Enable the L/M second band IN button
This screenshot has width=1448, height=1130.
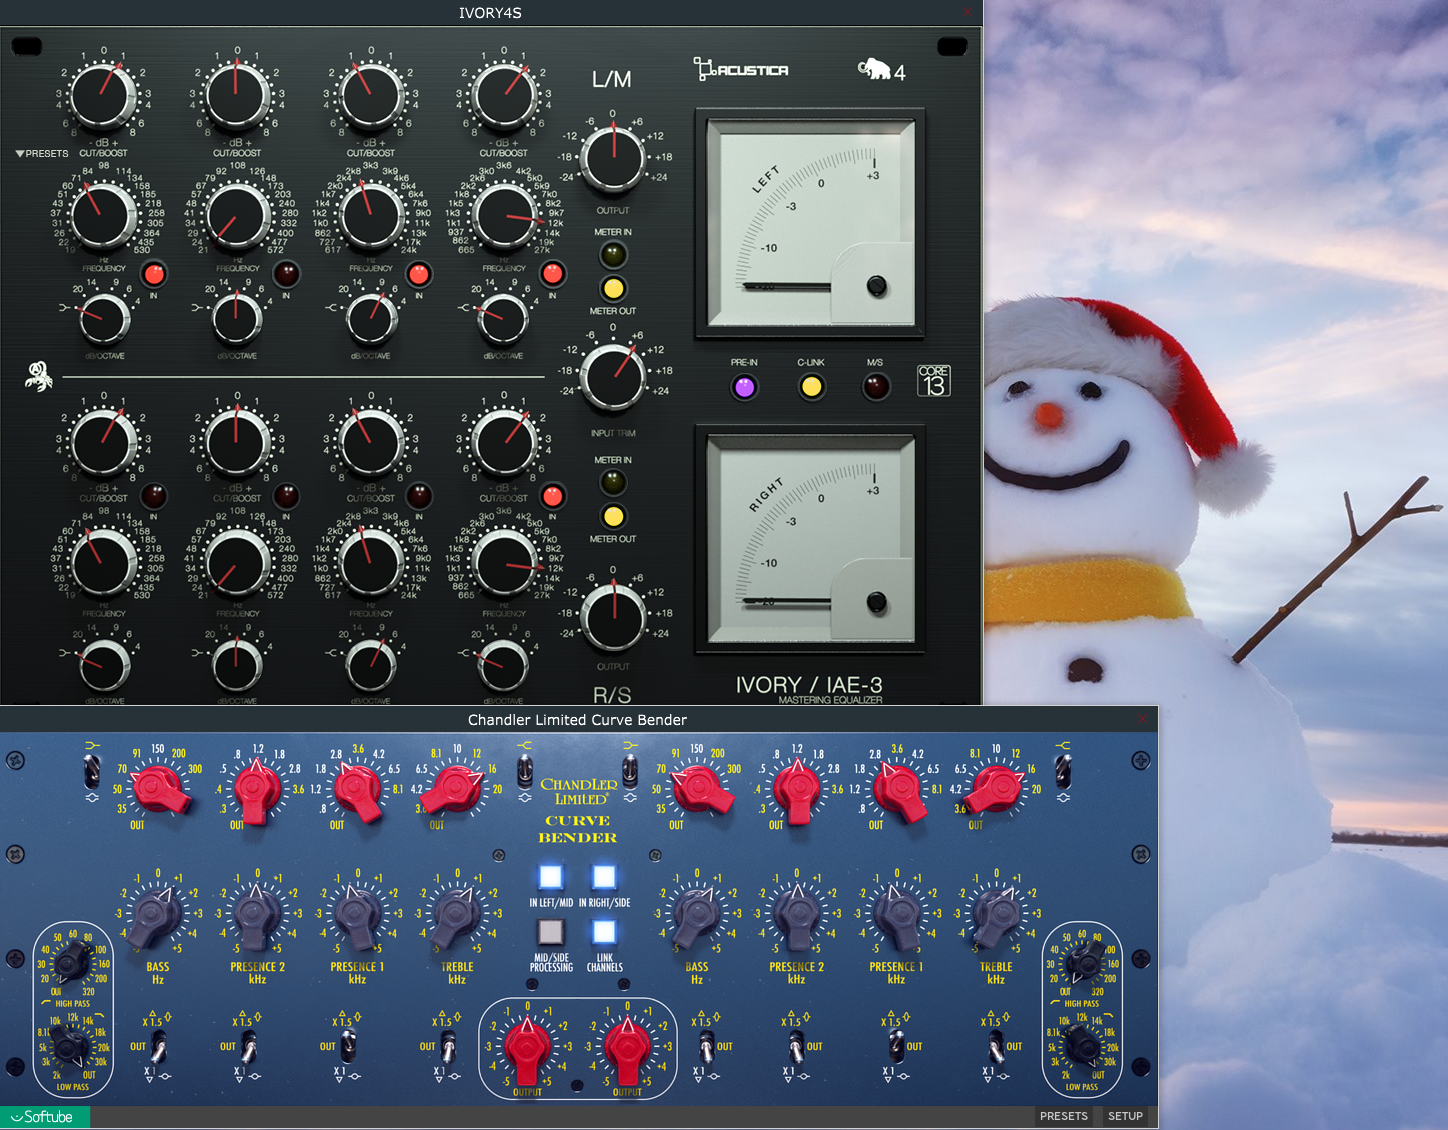click(286, 273)
